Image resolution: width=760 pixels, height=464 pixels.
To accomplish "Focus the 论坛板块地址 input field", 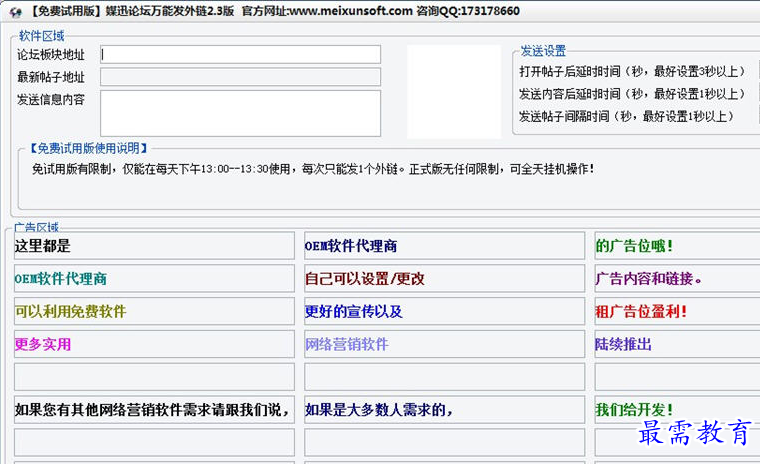I will pos(240,54).
